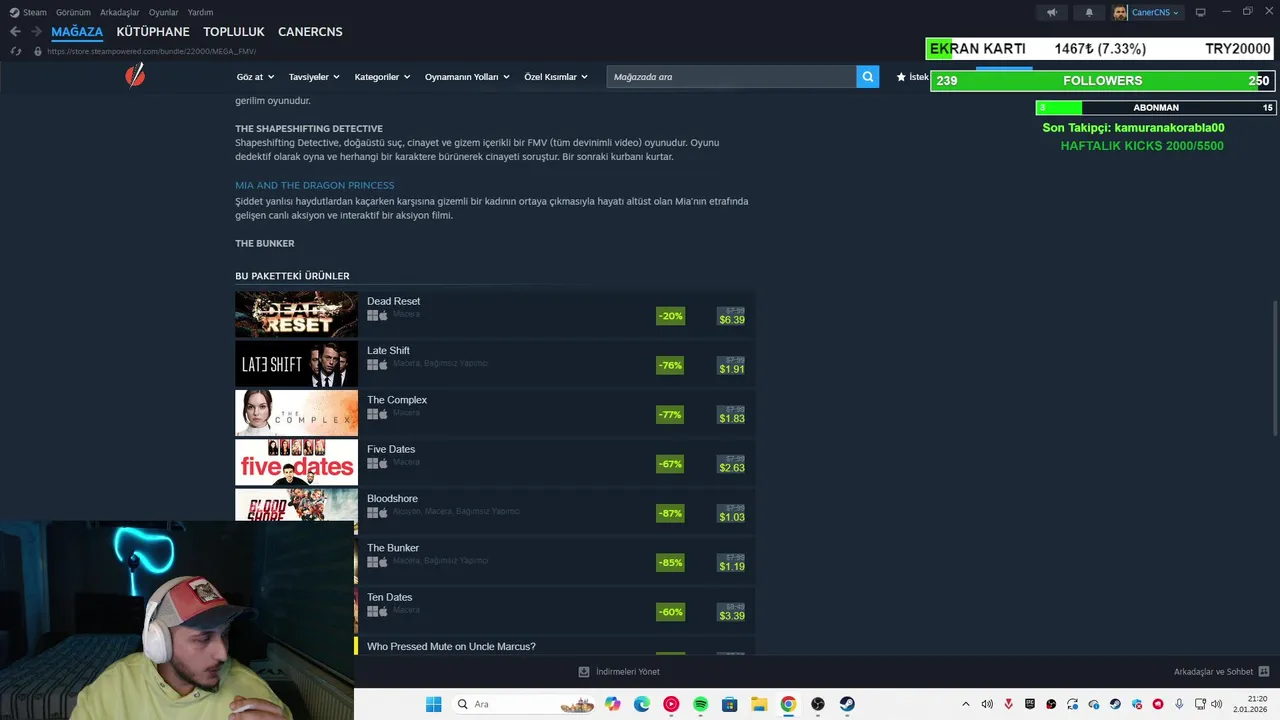Viewport: 1280px width, 720px height.
Task: Open Microsoft Store from the taskbar
Action: [730, 704]
